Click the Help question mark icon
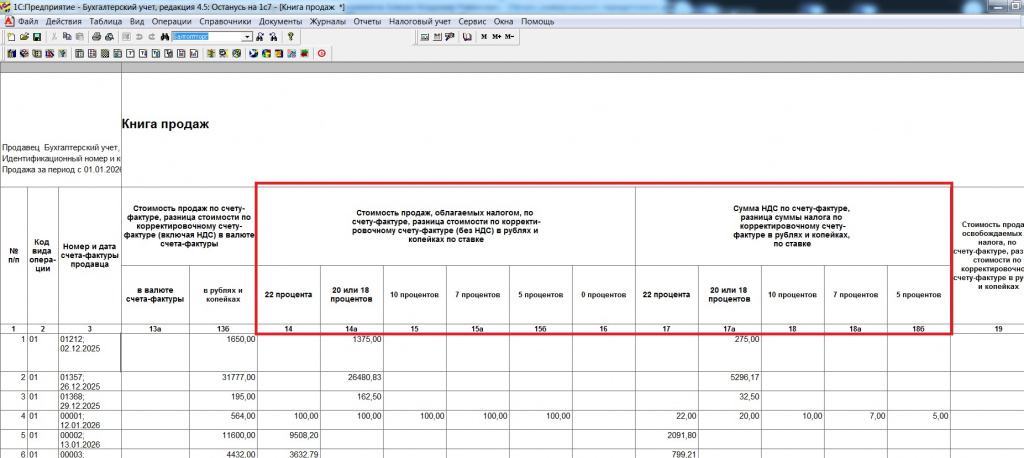Image resolution: width=1024 pixels, height=458 pixels. click(x=291, y=37)
